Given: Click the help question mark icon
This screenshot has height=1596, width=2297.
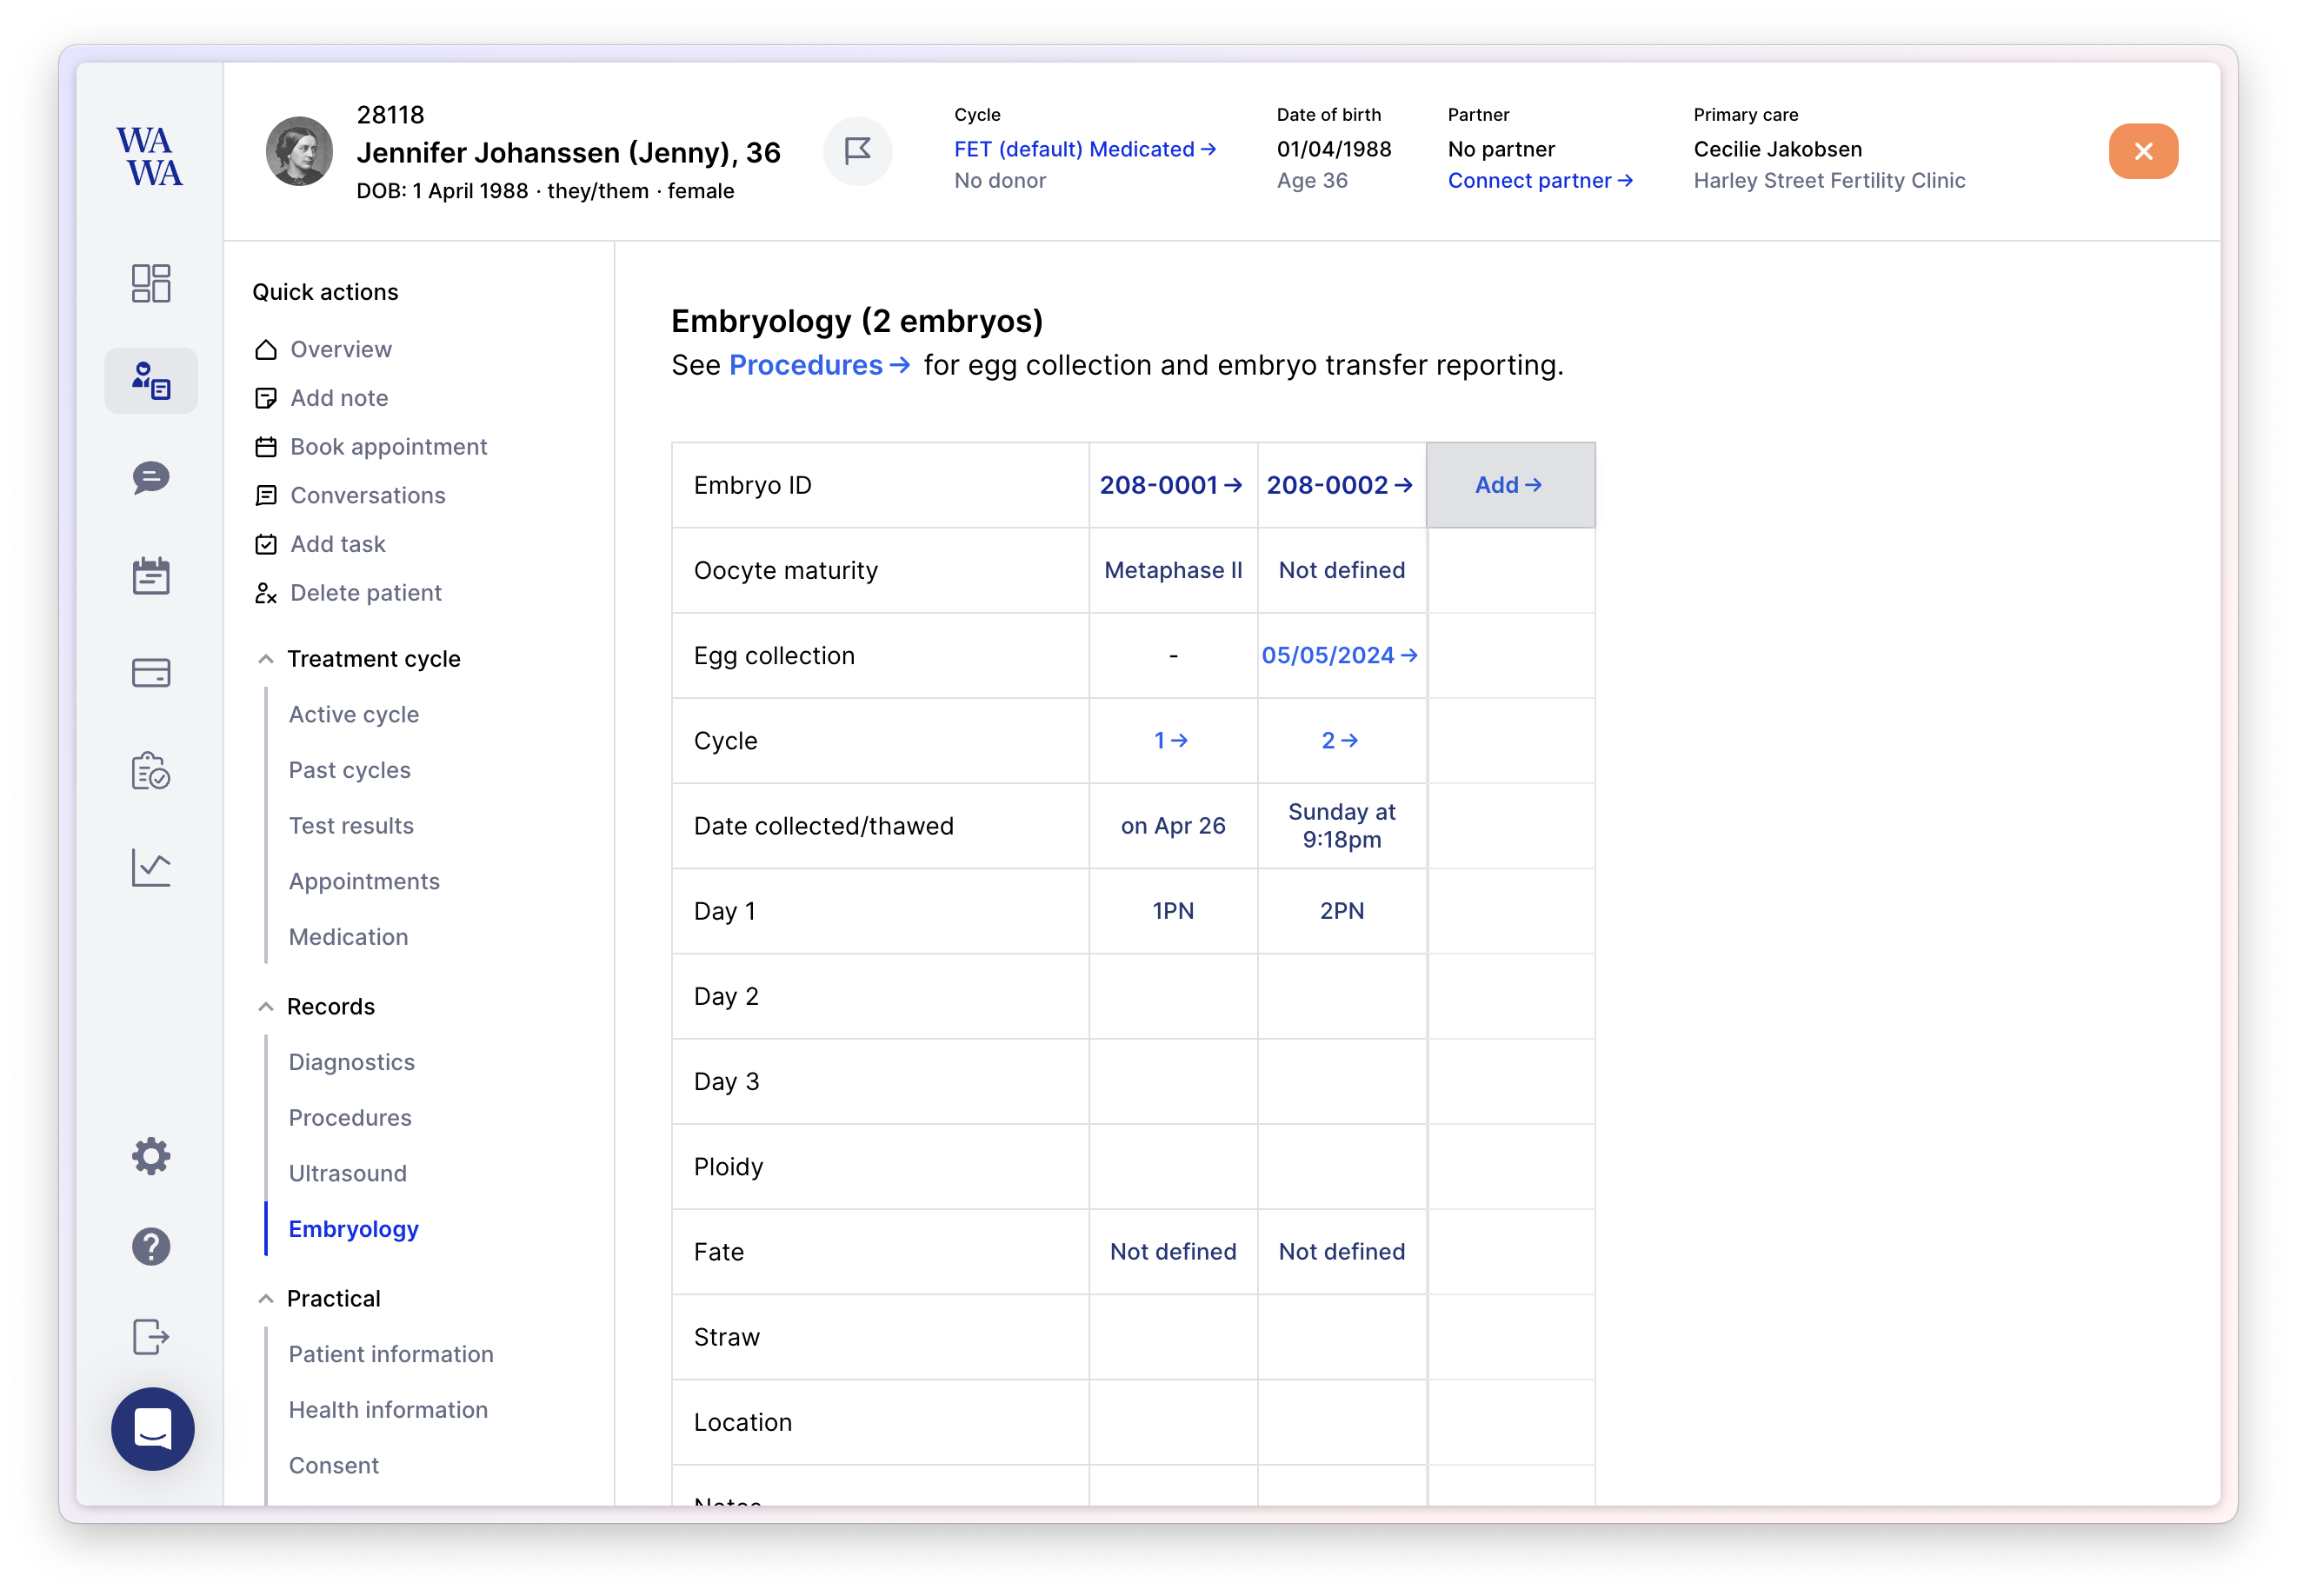Looking at the screenshot, I should click(151, 1247).
